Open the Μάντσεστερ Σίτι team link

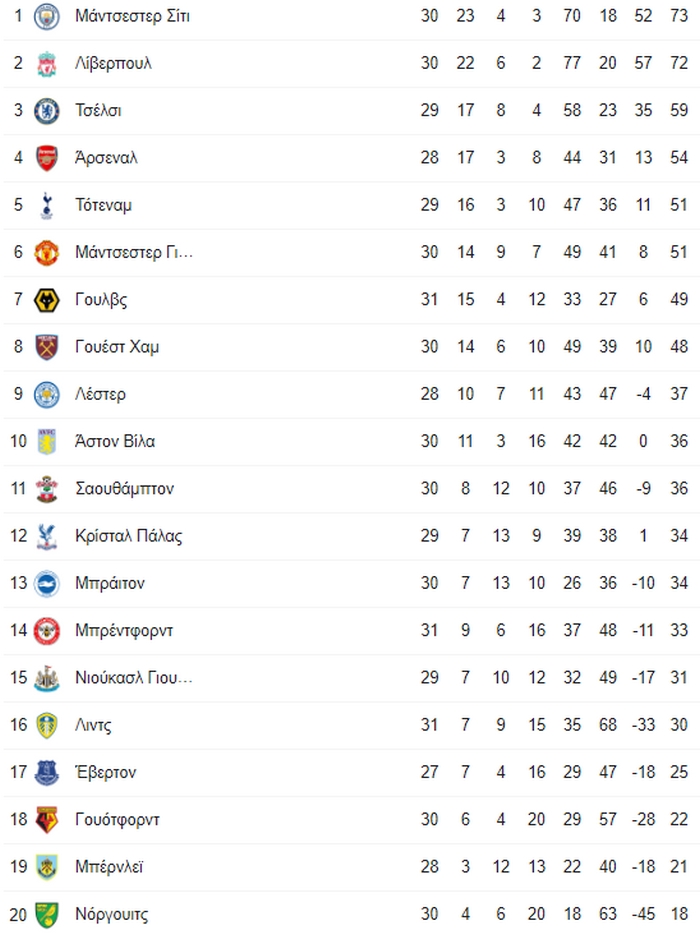coord(132,16)
